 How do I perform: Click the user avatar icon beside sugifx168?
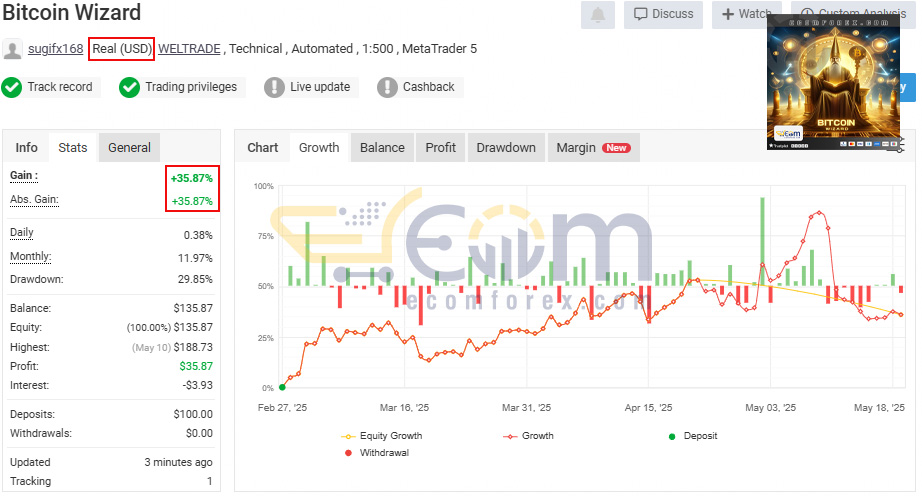tap(12, 49)
